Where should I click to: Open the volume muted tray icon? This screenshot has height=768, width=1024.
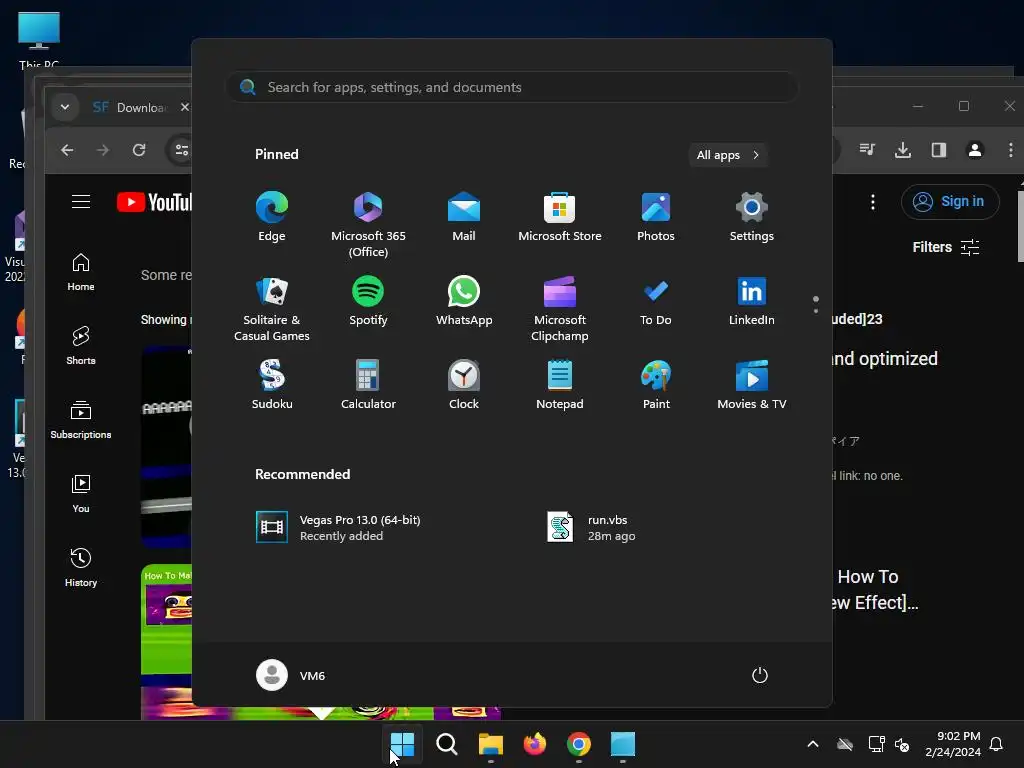pyautogui.click(x=903, y=744)
